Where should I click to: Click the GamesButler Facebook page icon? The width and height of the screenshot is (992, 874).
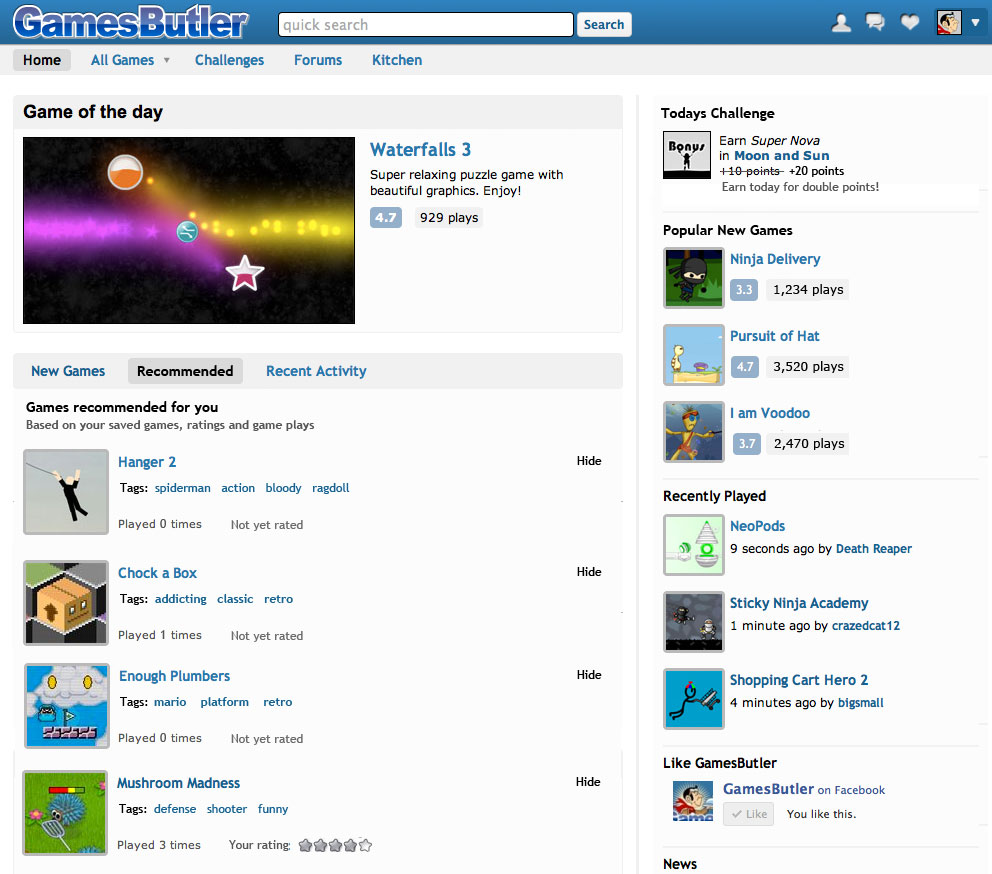(x=693, y=801)
